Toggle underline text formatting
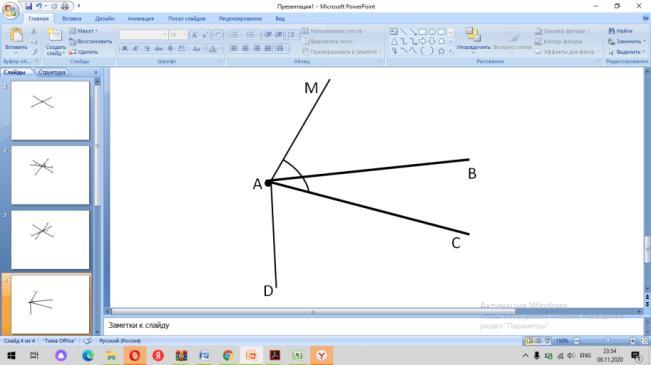This screenshot has width=651, height=365. pyautogui.click(x=147, y=49)
